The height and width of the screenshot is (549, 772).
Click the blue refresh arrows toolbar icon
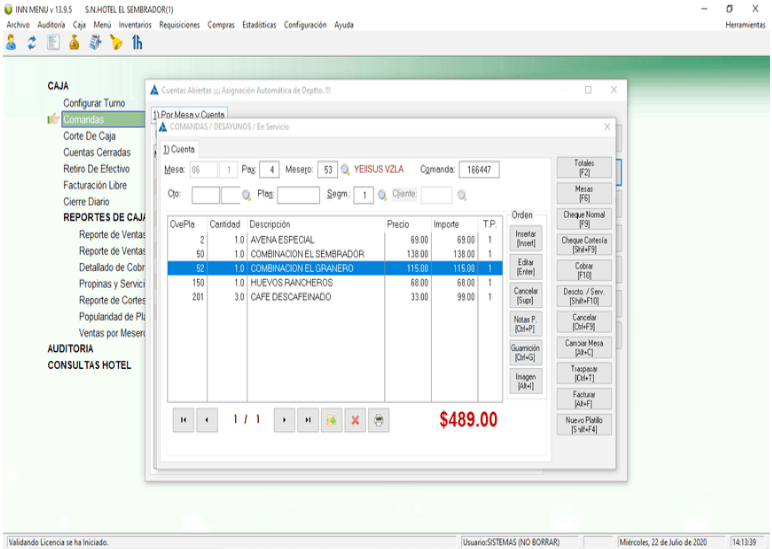pos(32,43)
